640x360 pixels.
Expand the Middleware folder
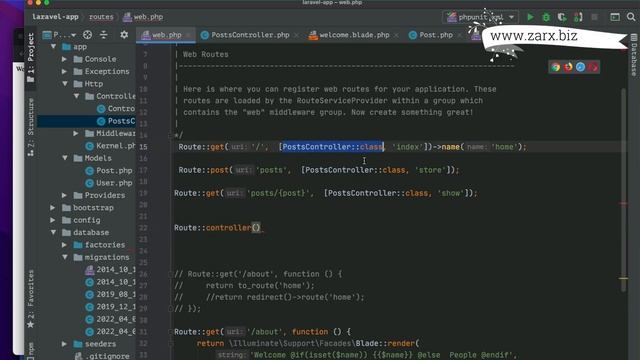(x=76, y=133)
